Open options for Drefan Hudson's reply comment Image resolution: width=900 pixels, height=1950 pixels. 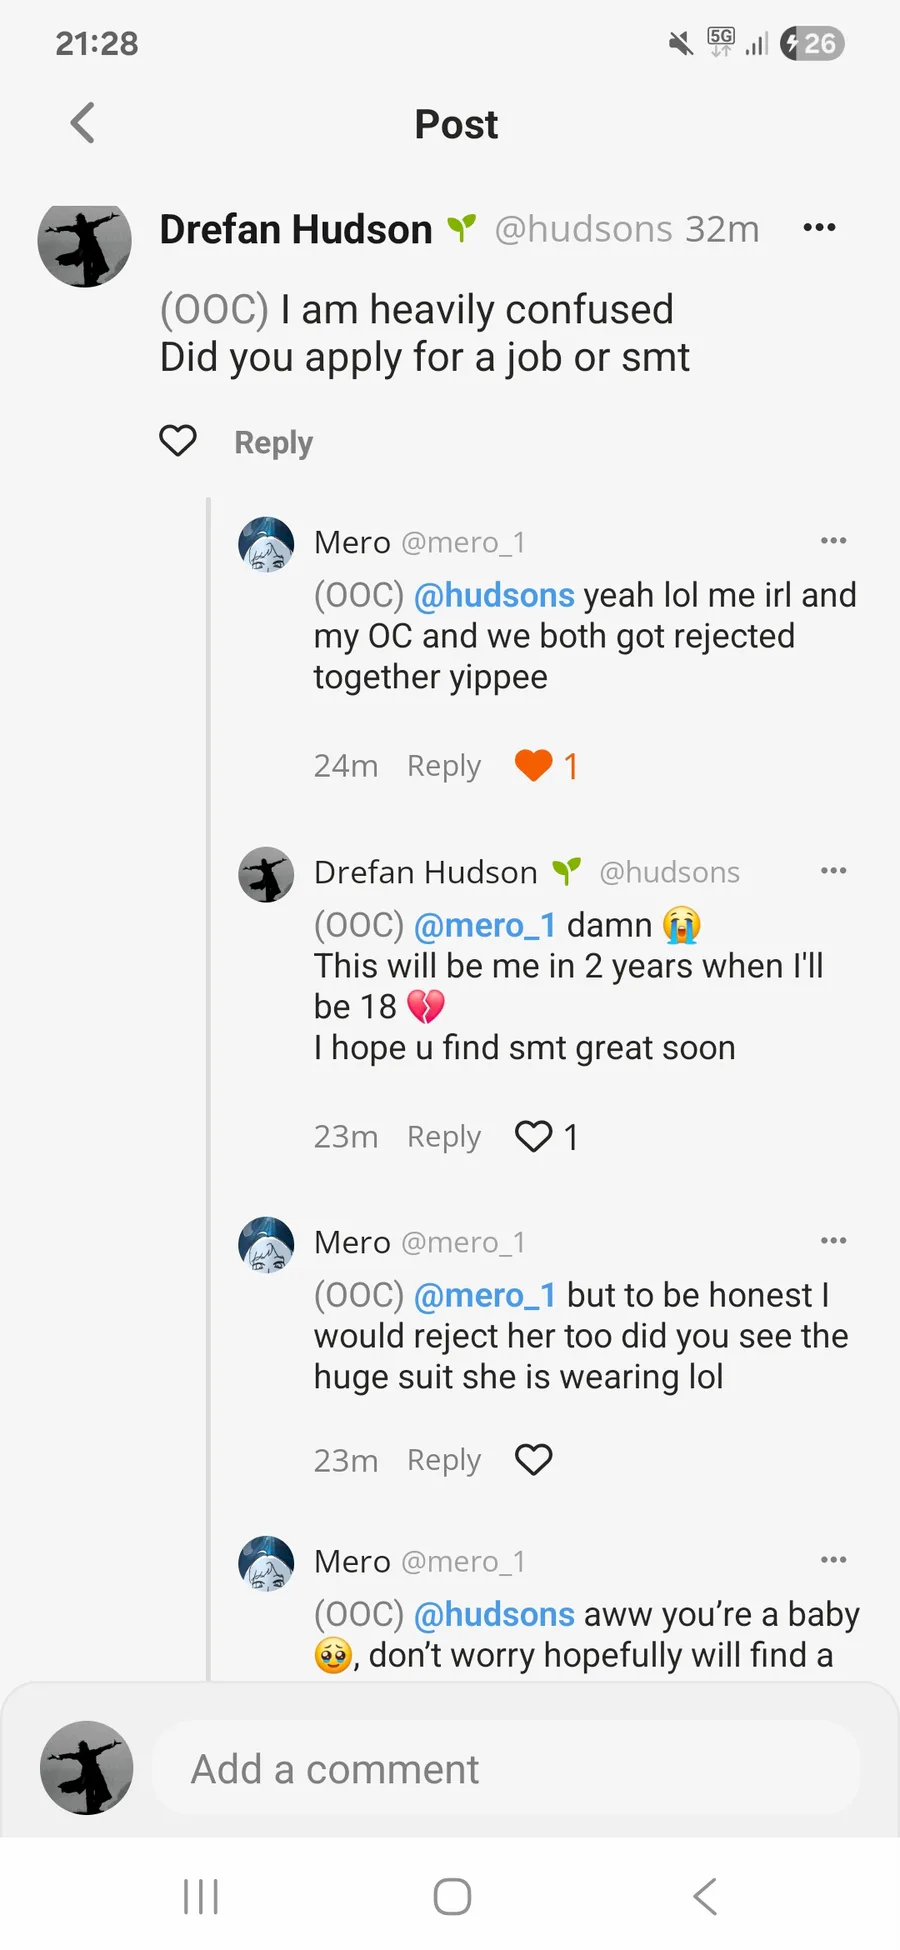(x=833, y=871)
